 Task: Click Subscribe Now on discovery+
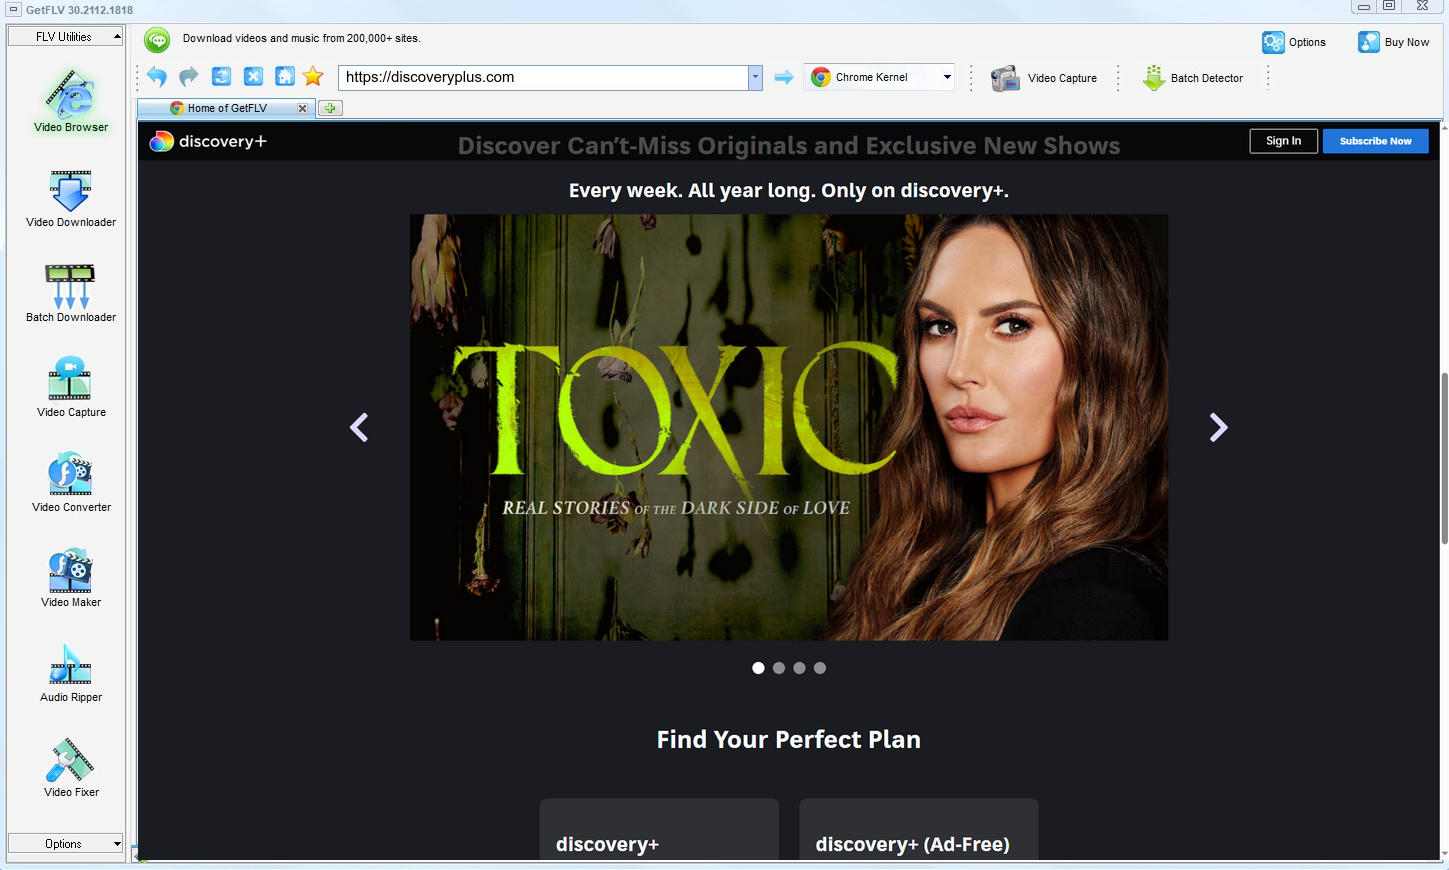(x=1375, y=141)
